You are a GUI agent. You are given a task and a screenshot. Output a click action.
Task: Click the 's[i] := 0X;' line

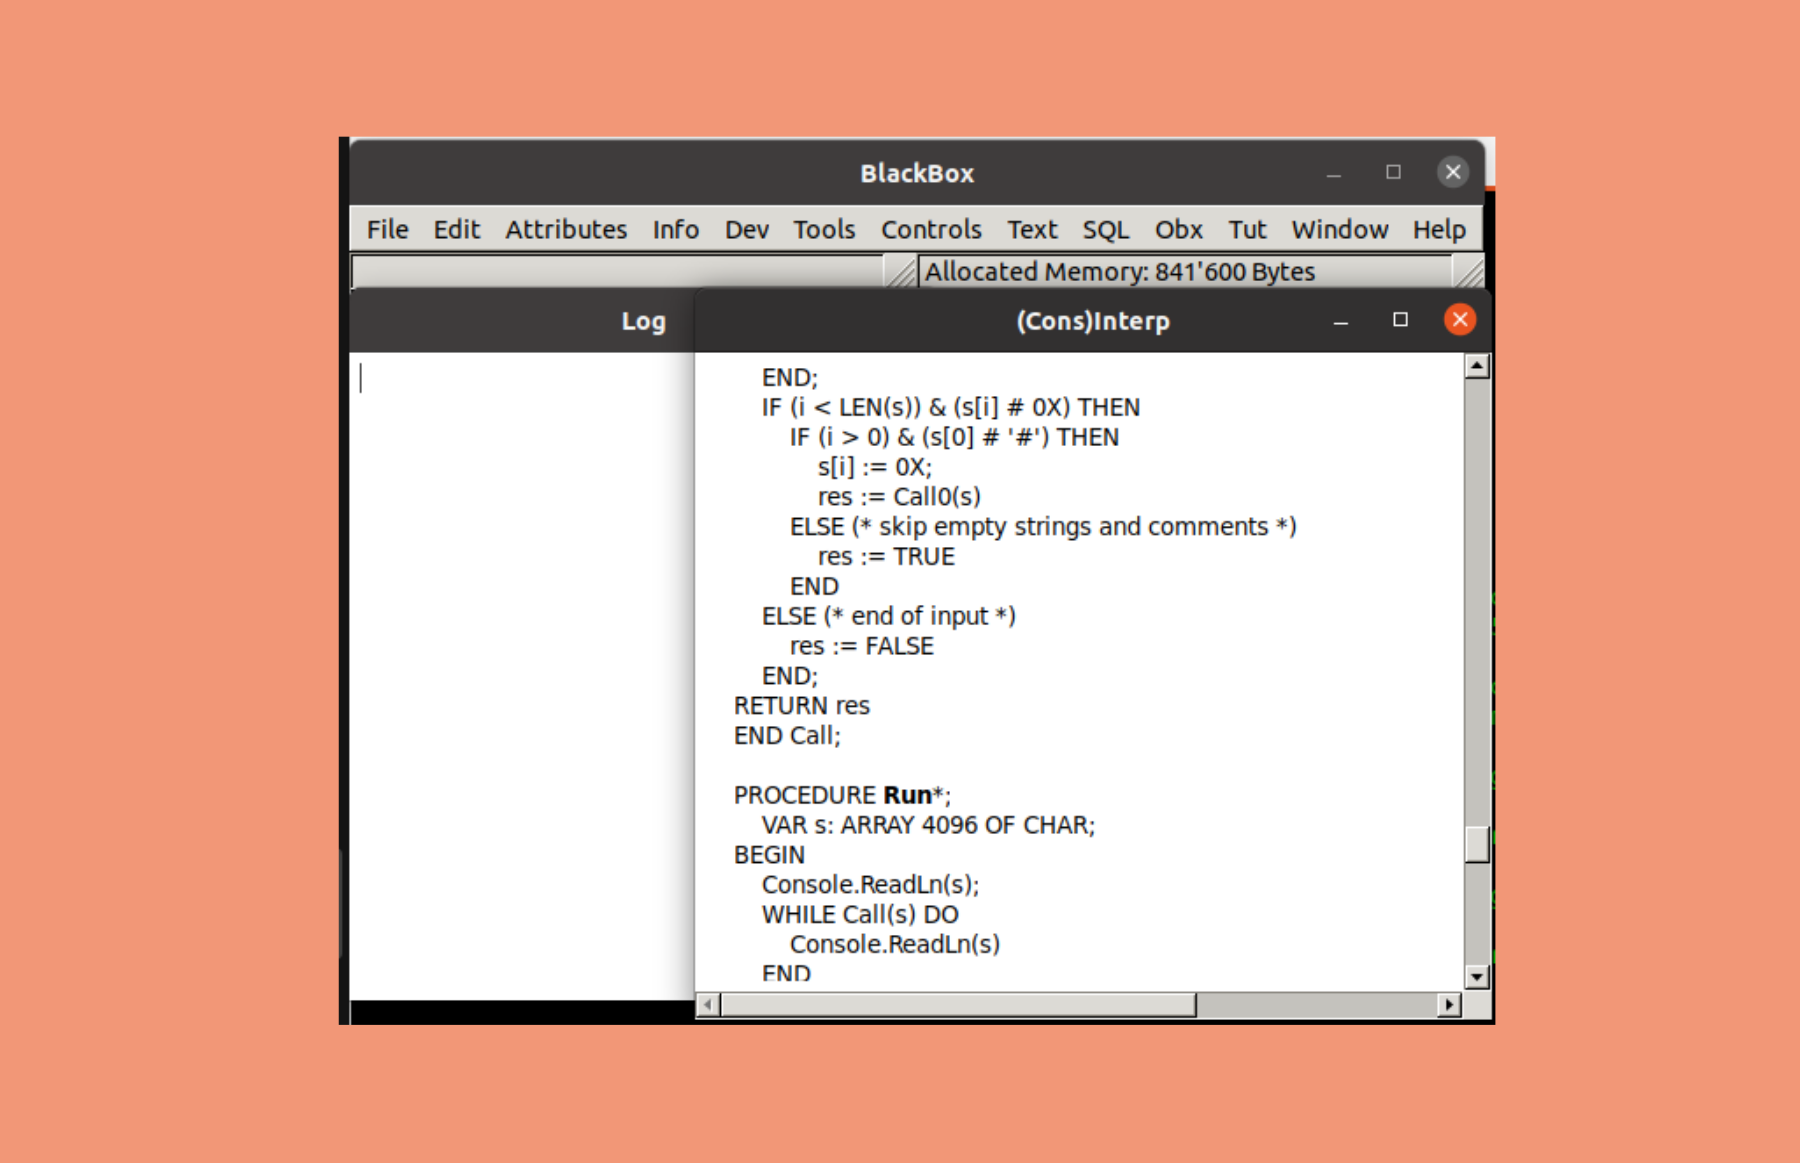click(x=874, y=467)
